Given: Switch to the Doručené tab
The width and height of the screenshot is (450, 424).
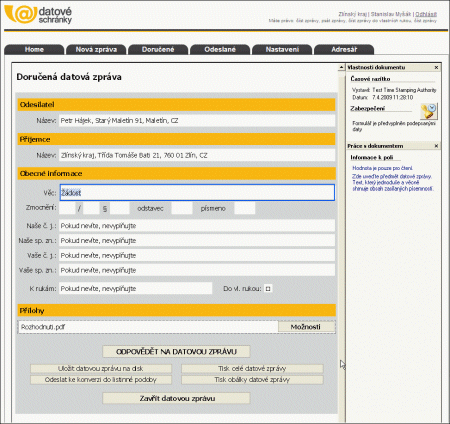Looking at the screenshot, I should [158, 49].
